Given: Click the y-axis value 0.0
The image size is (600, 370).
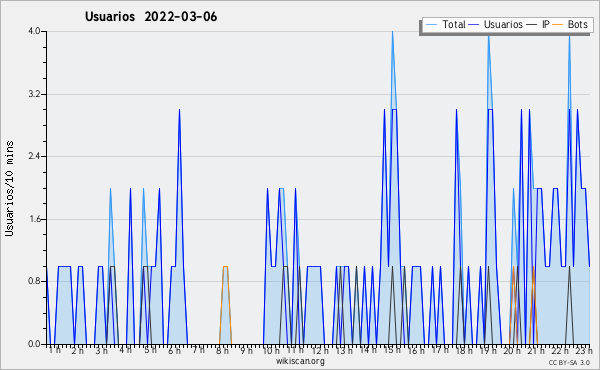Looking at the screenshot, I should (x=34, y=344).
